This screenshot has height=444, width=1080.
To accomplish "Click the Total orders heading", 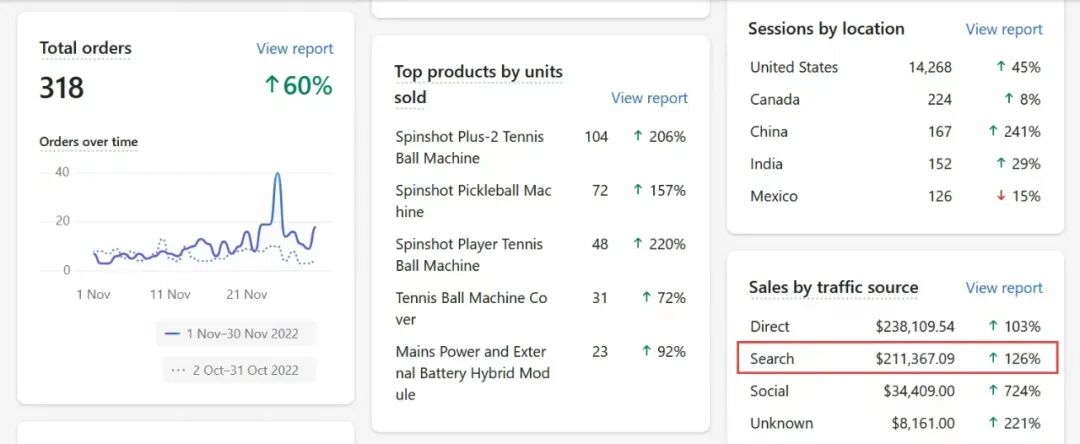I will click(85, 48).
